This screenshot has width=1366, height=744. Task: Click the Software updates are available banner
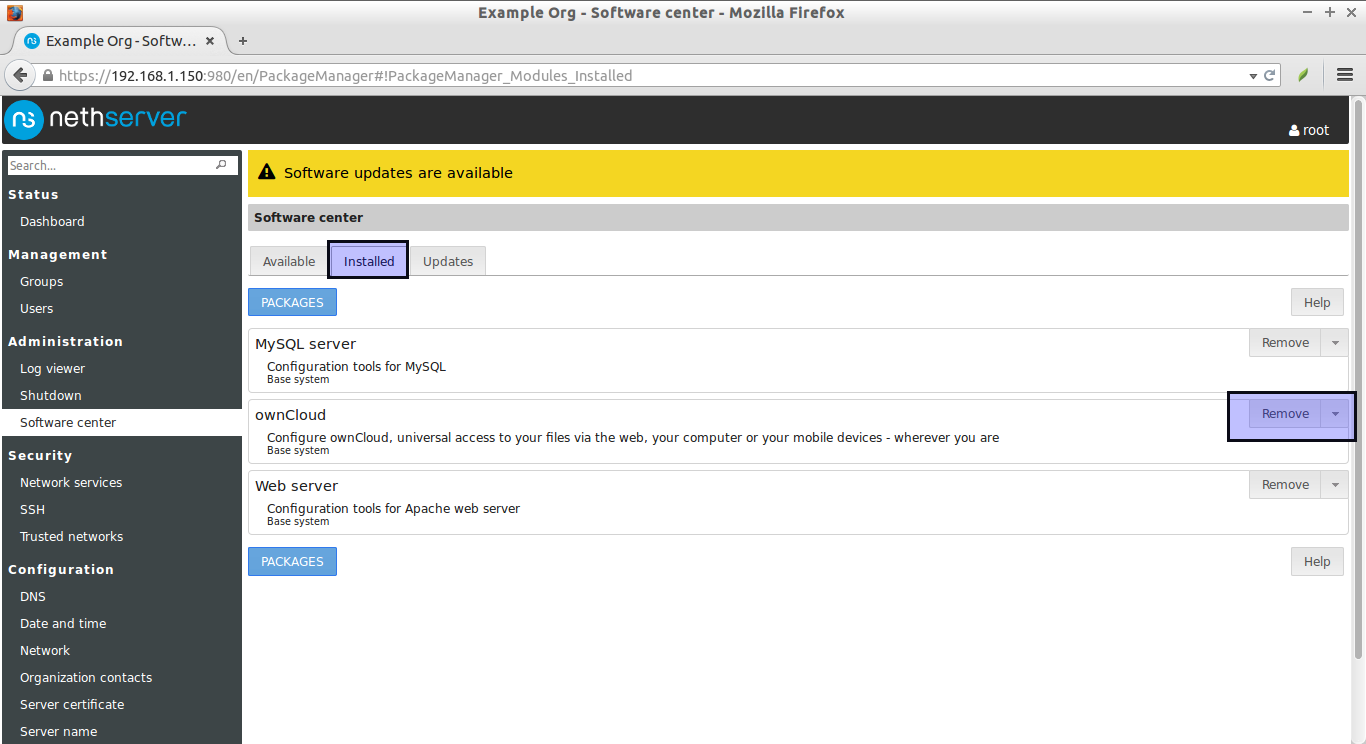pos(798,173)
